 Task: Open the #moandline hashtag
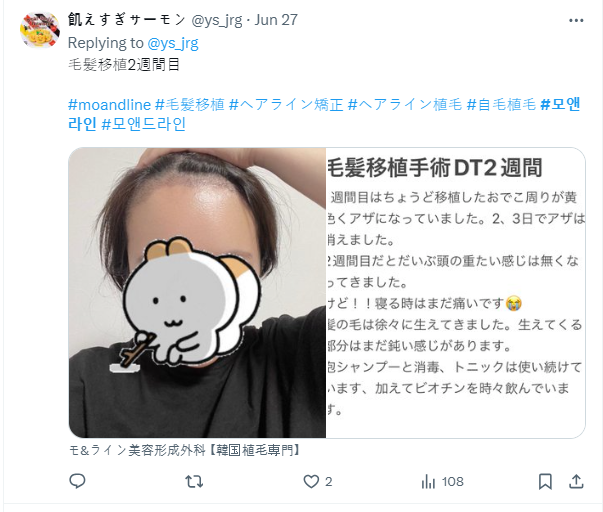tap(109, 105)
